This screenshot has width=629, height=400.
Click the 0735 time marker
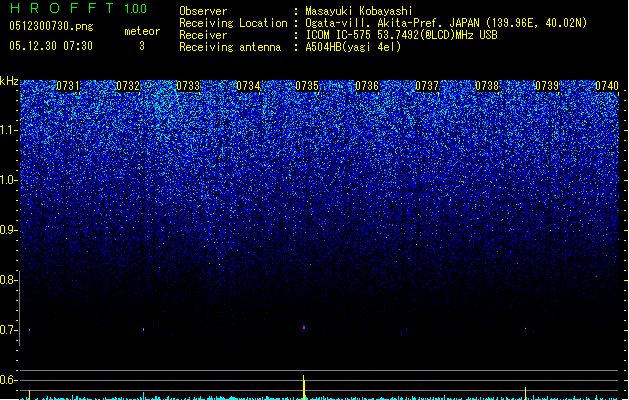[307, 86]
